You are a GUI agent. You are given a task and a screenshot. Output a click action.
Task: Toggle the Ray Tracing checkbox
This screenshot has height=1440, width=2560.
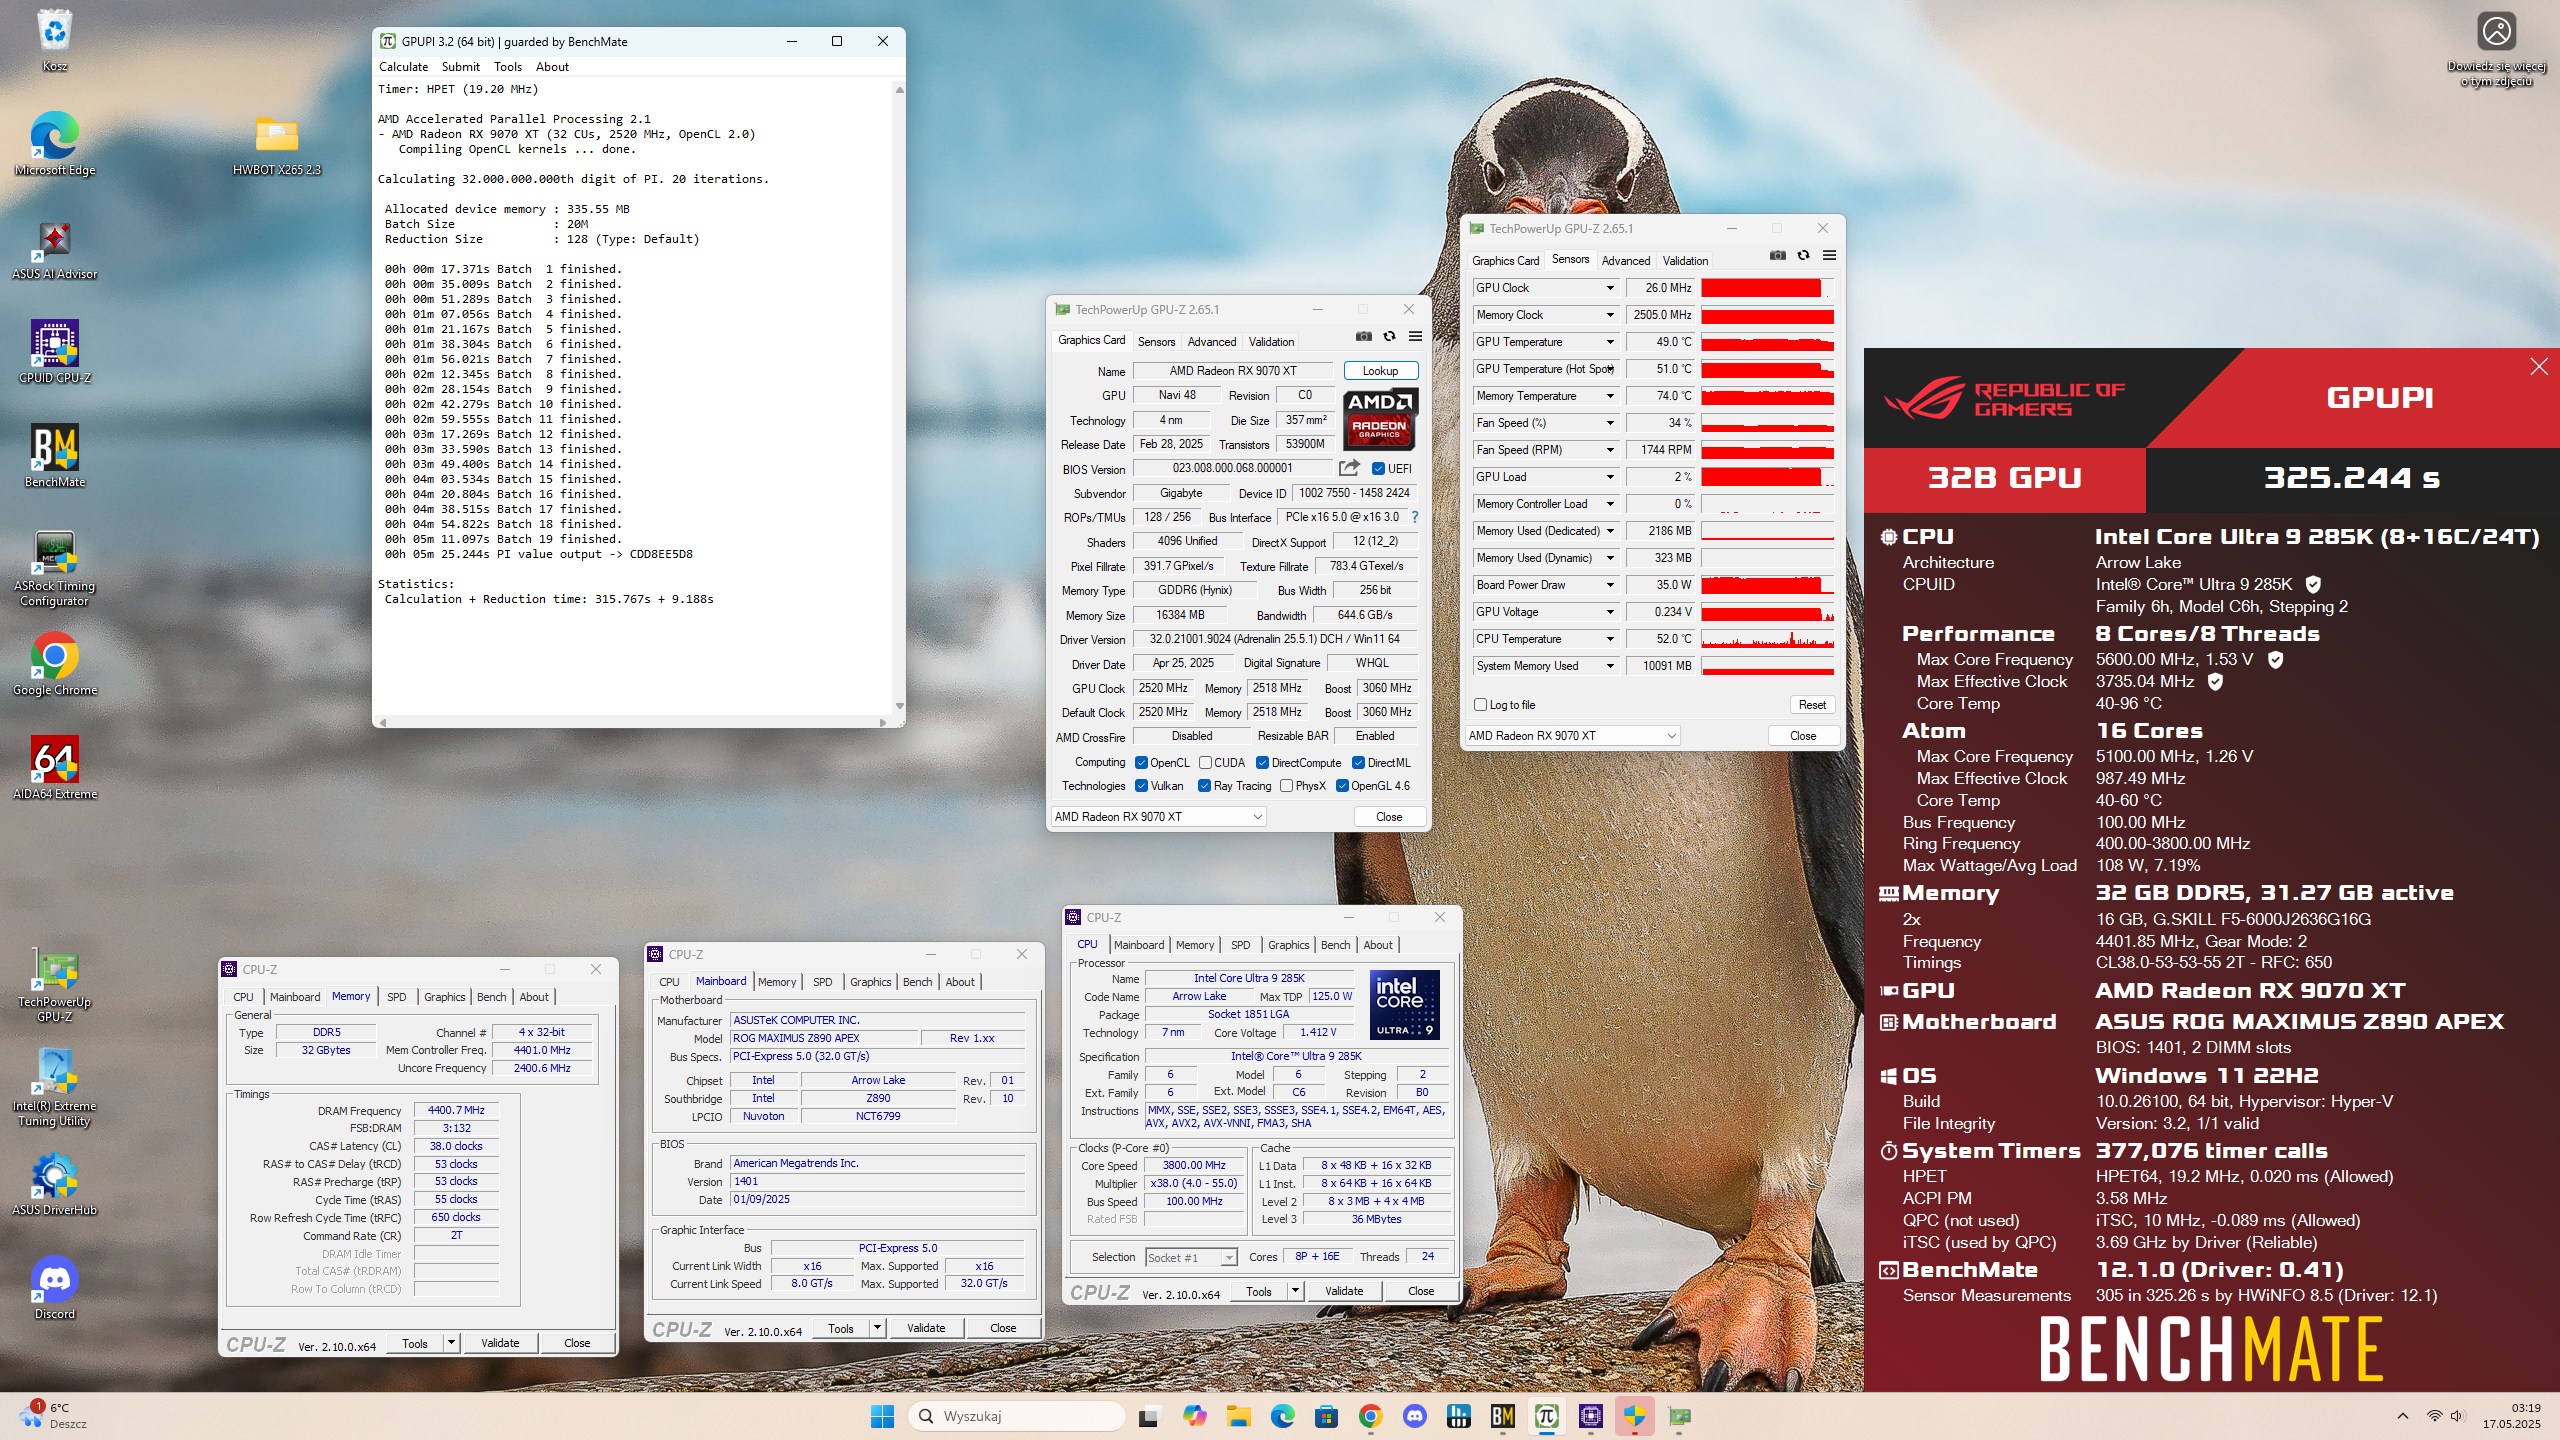tap(1204, 786)
